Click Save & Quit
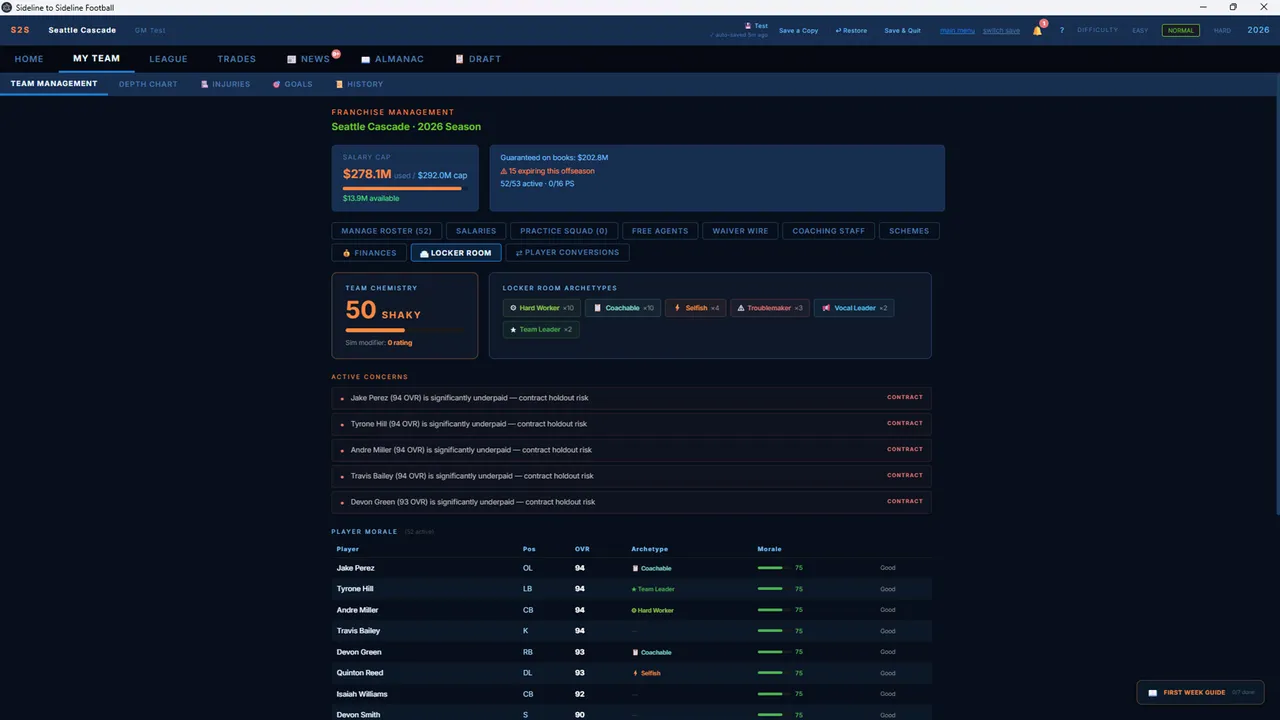This screenshot has height=720, width=1280. tap(902, 31)
